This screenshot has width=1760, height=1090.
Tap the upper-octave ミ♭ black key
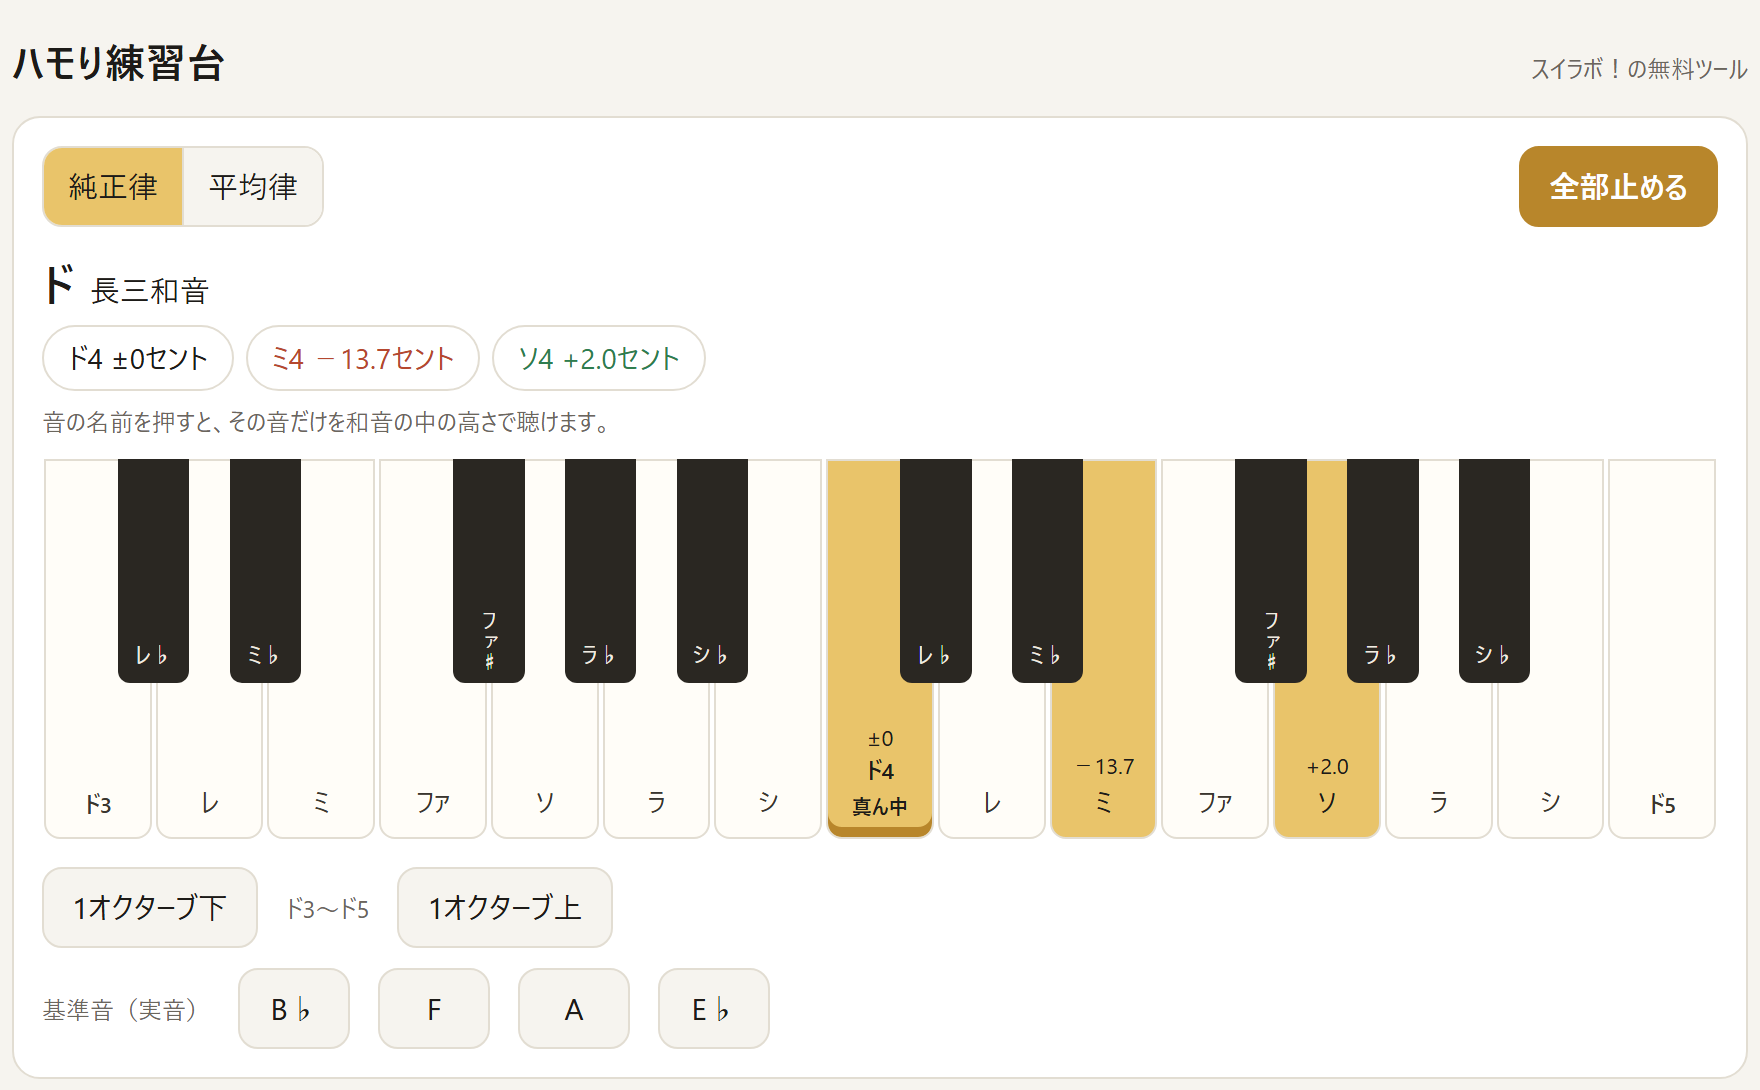click(1047, 570)
